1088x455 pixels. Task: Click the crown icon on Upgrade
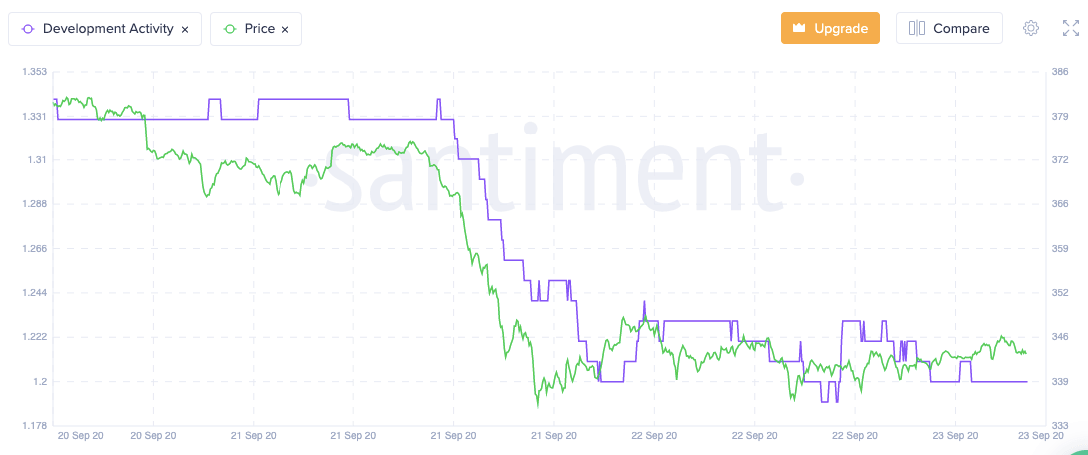(x=799, y=28)
